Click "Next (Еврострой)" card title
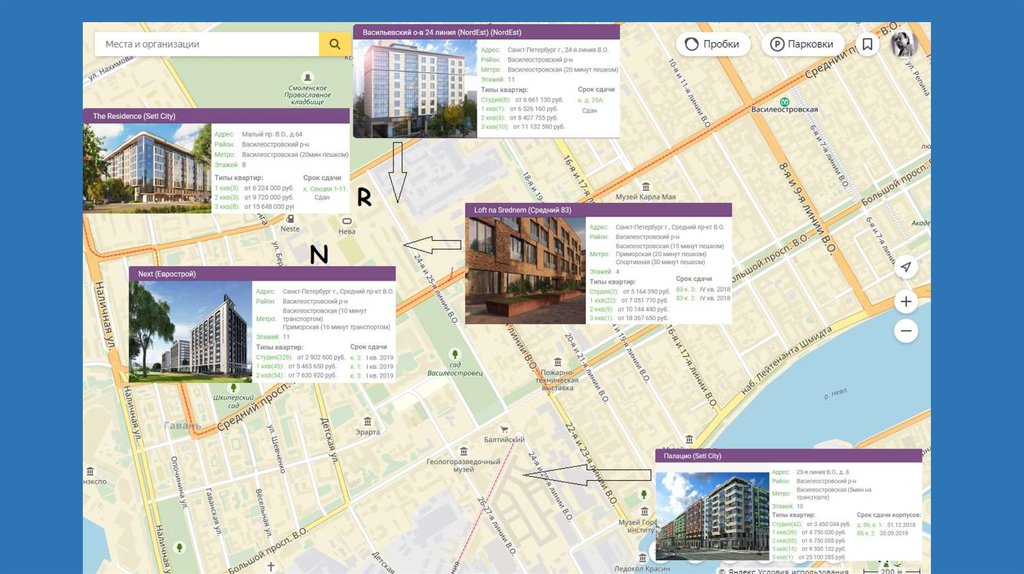The image size is (1024, 574). [x=167, y=274]
